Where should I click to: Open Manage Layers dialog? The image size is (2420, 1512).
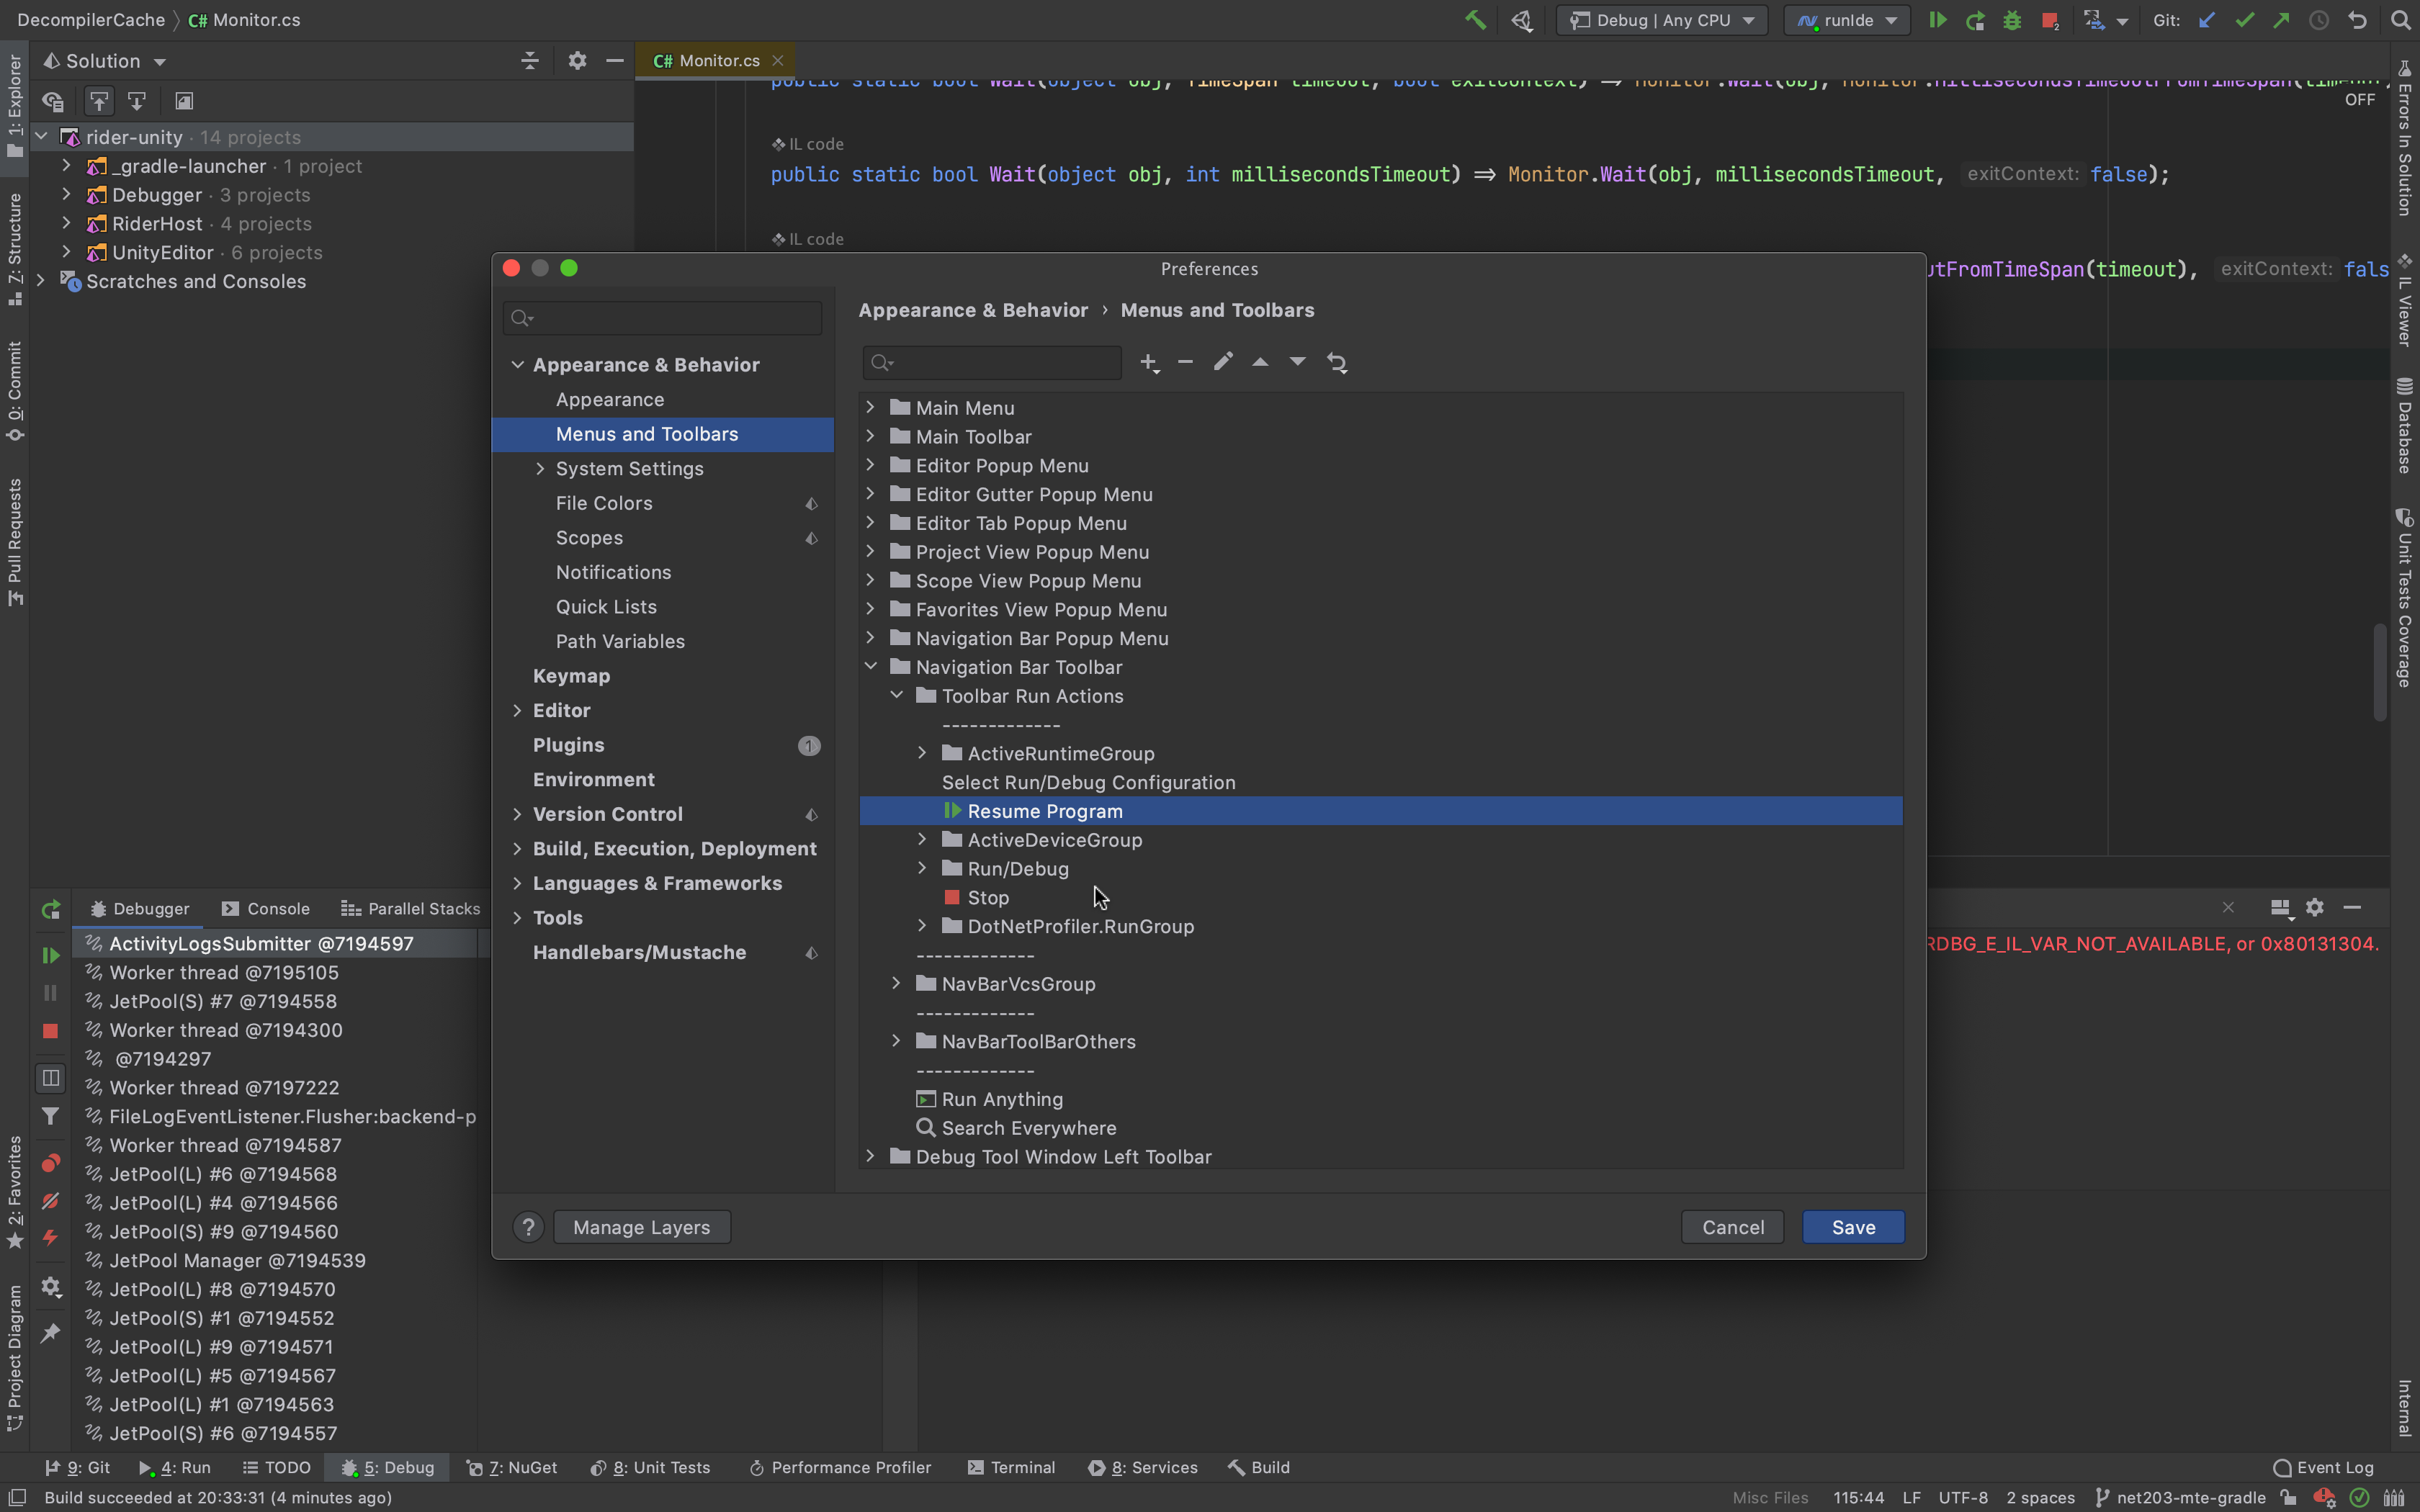pos(641,1227)
